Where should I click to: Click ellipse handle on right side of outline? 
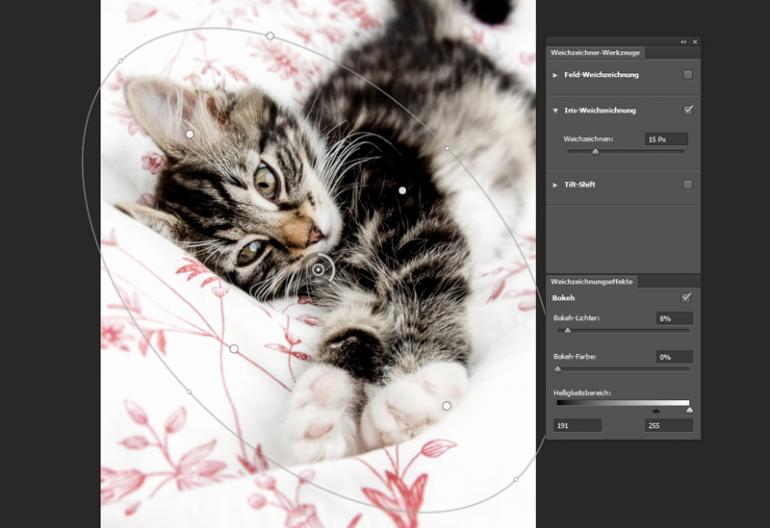click(447, 148)
